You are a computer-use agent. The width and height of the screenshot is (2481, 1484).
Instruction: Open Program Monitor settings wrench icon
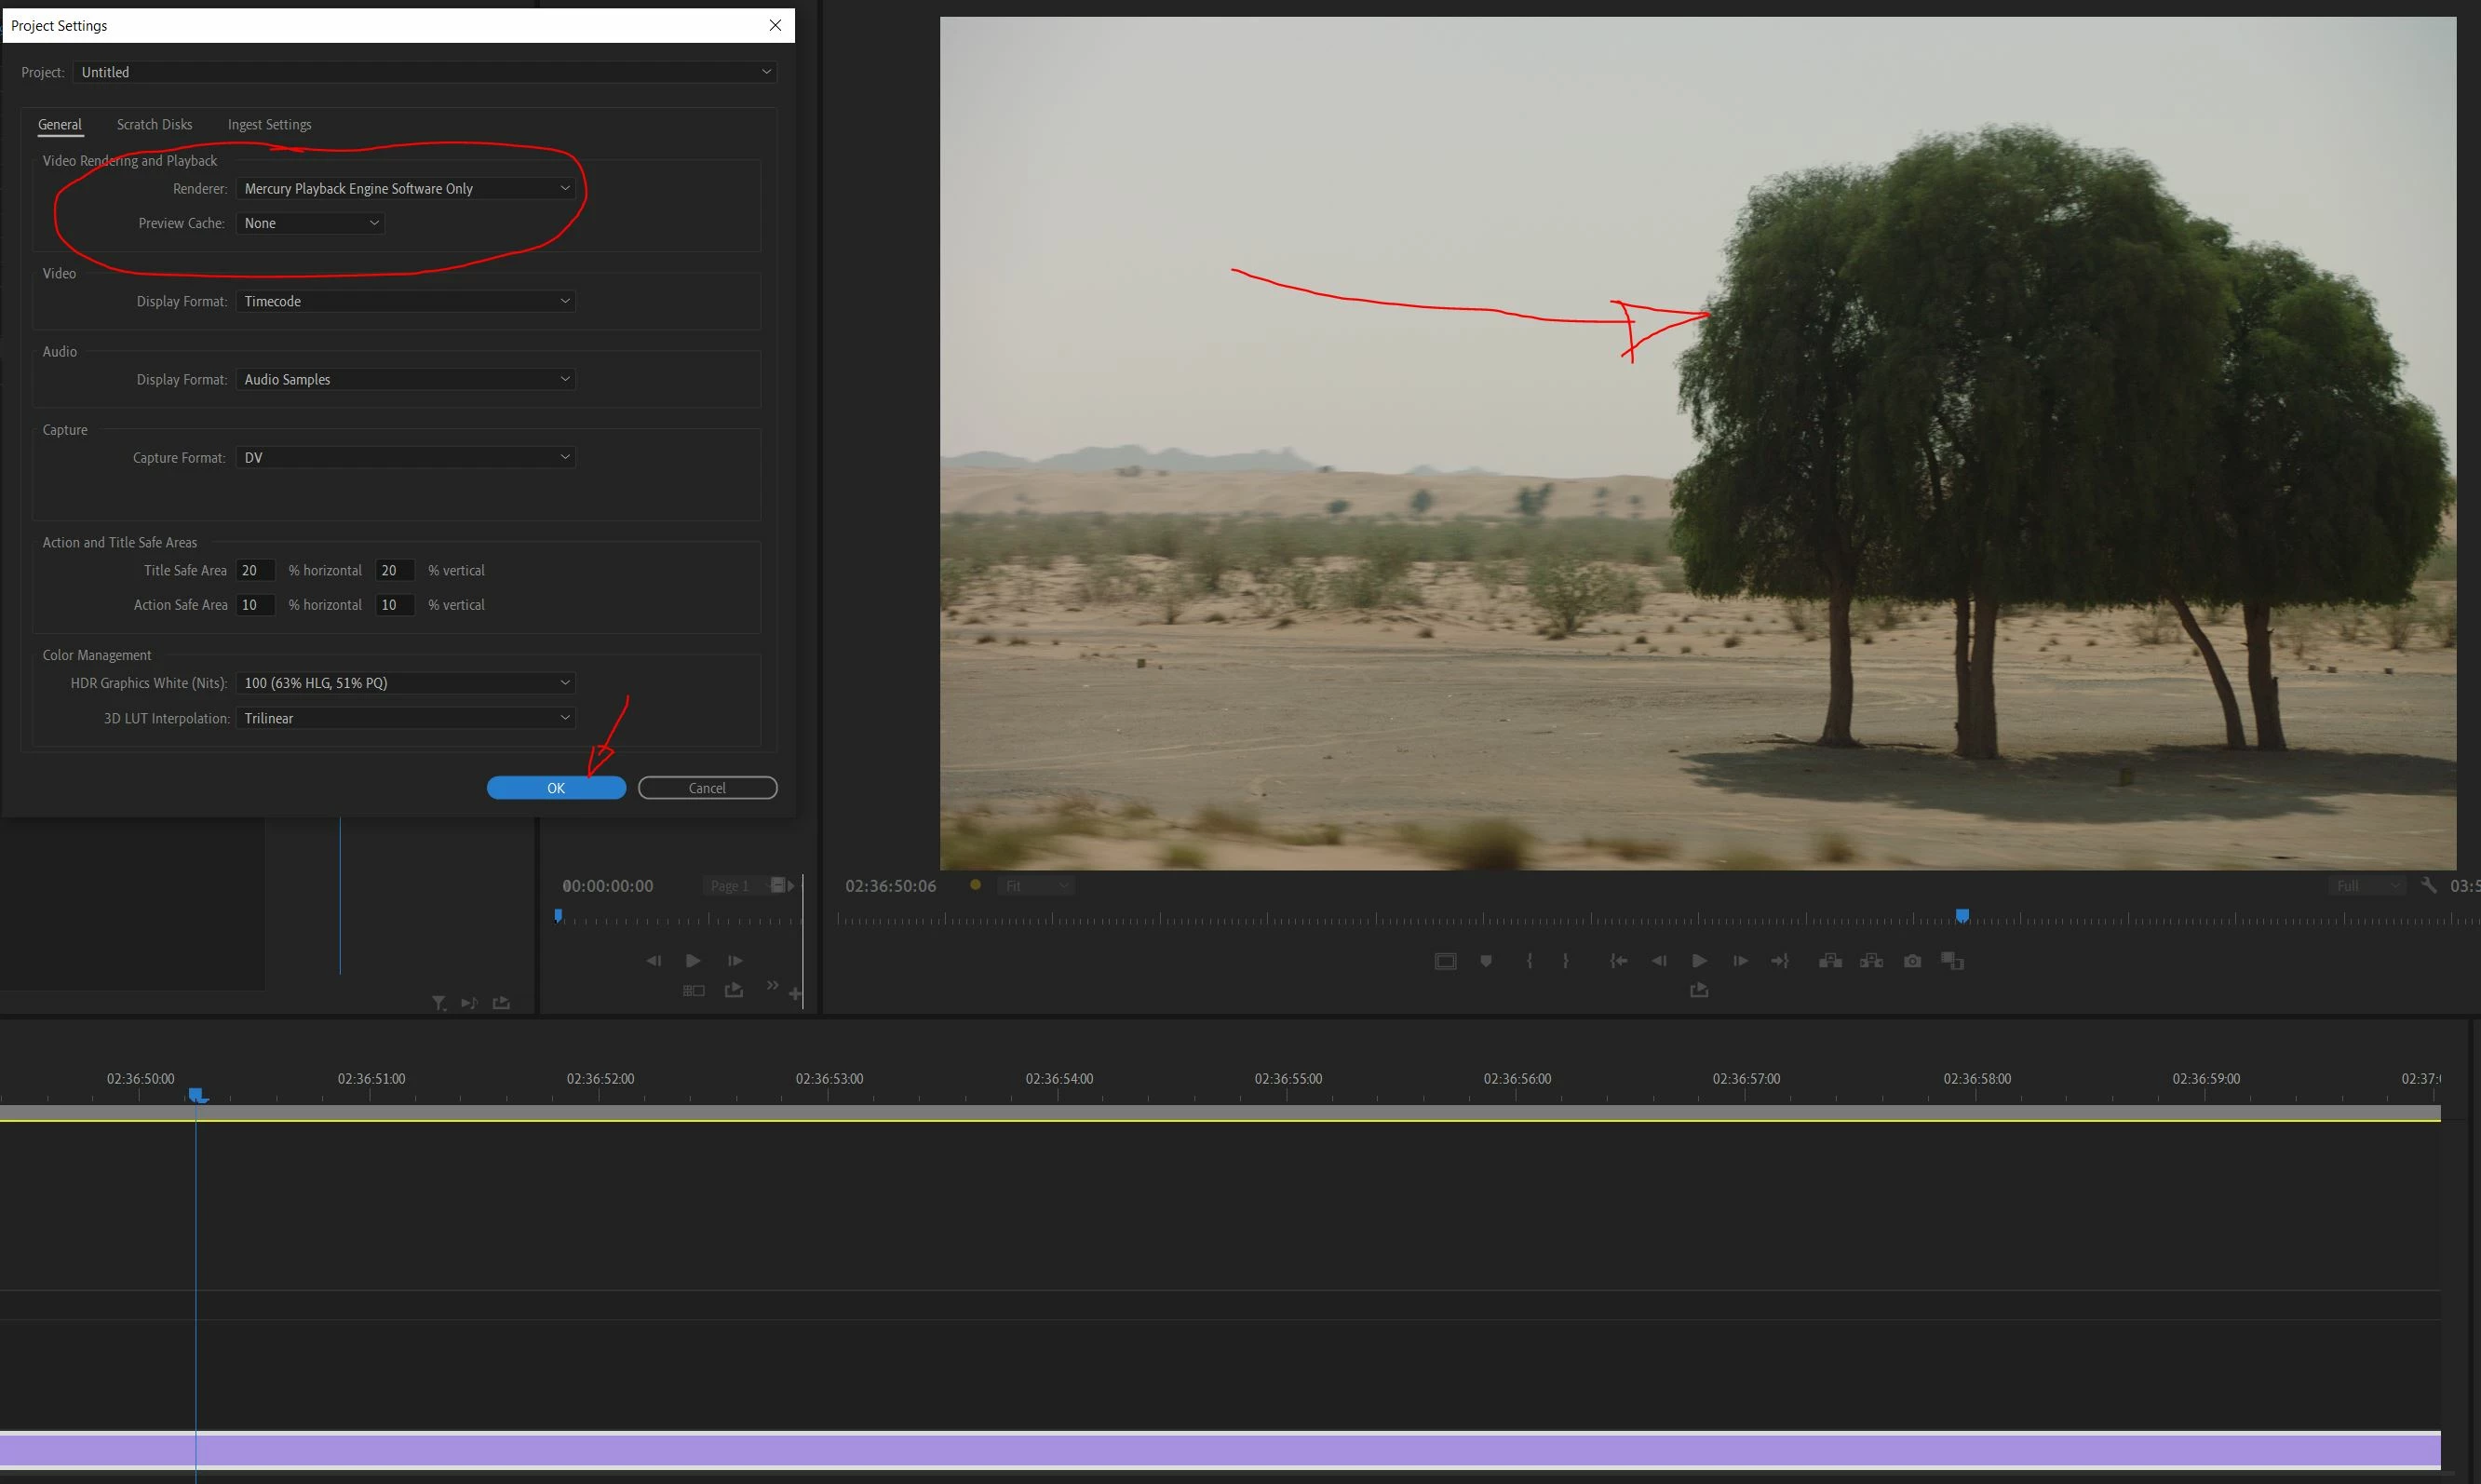(2428, 886)
